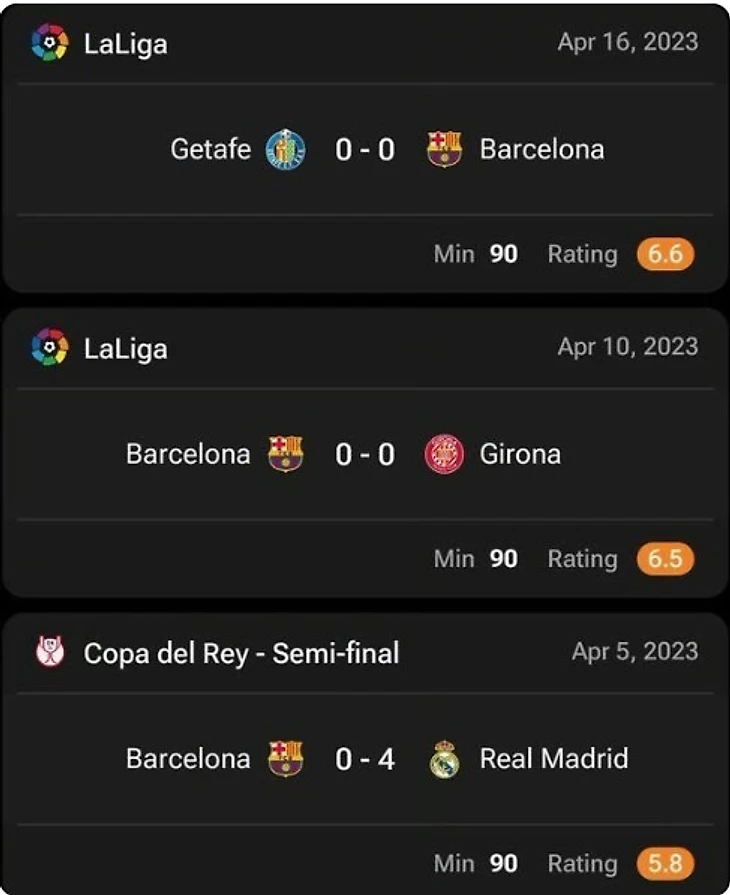Image resolution: width=730 pixels, height=895 pixels.
Task: Click the LaLiga logo in Girona match card
Action: 50,348
